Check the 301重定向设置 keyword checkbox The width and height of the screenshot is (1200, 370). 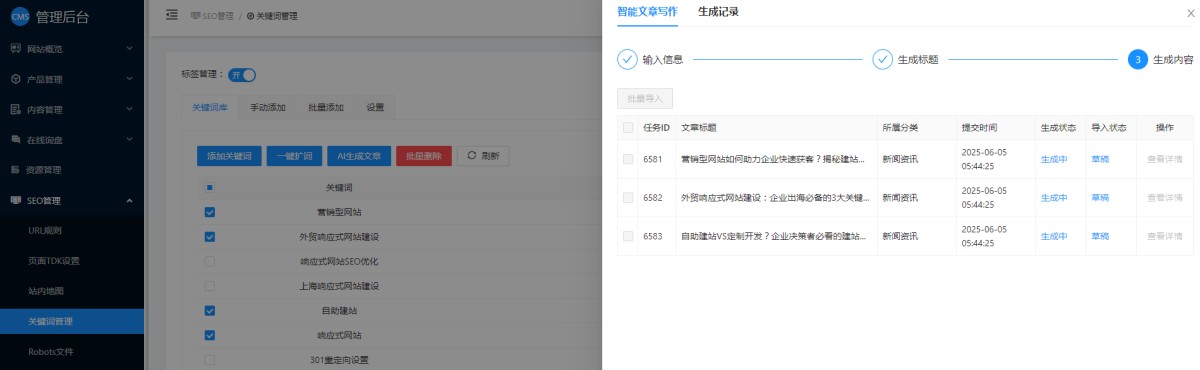pos(209,360)
